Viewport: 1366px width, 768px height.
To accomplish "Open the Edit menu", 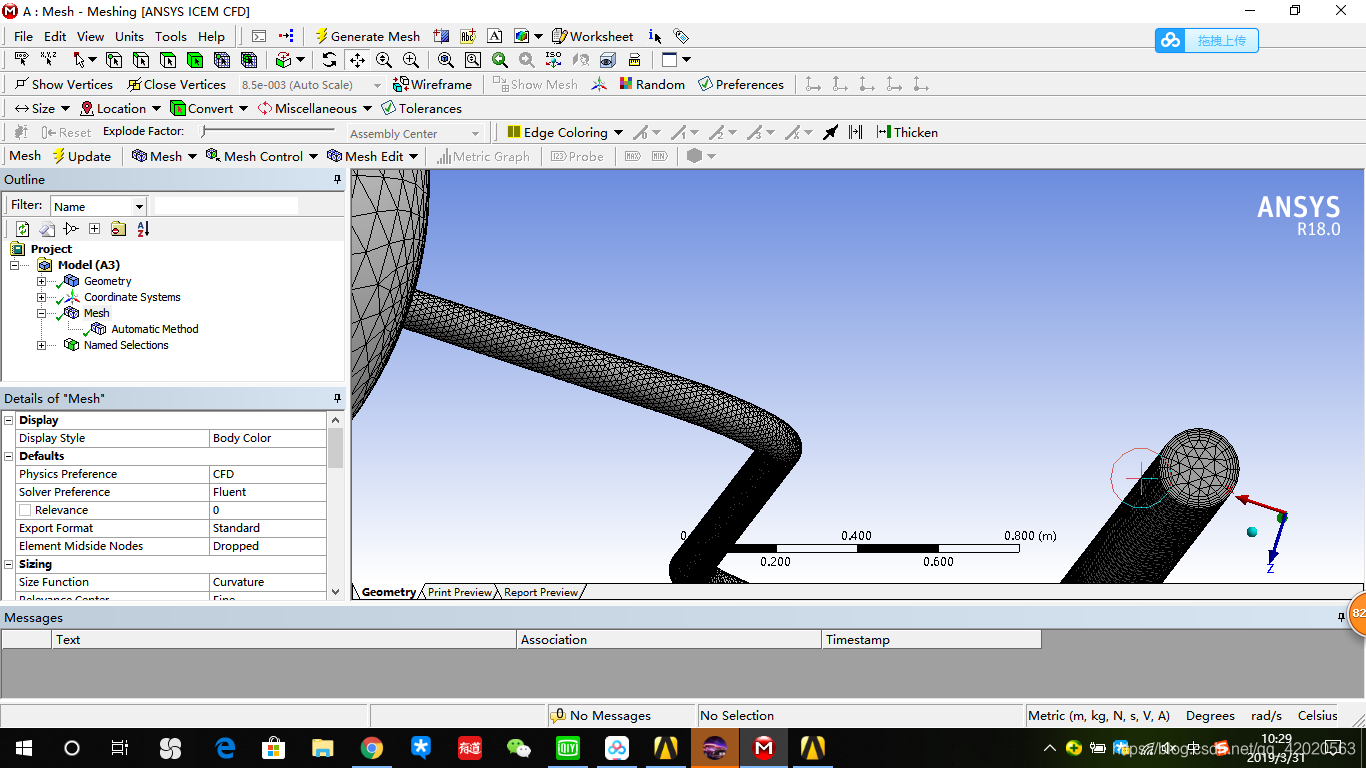I will coord(55,36).
